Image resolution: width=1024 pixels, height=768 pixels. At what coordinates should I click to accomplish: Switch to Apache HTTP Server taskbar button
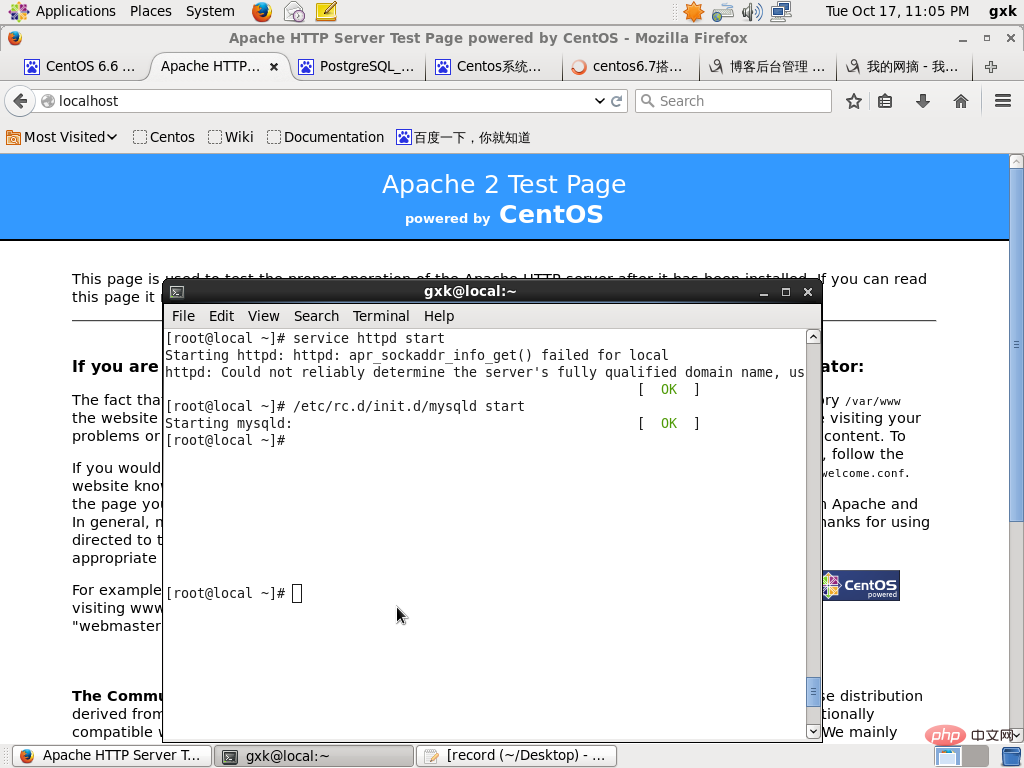click(x=112, y=756)
